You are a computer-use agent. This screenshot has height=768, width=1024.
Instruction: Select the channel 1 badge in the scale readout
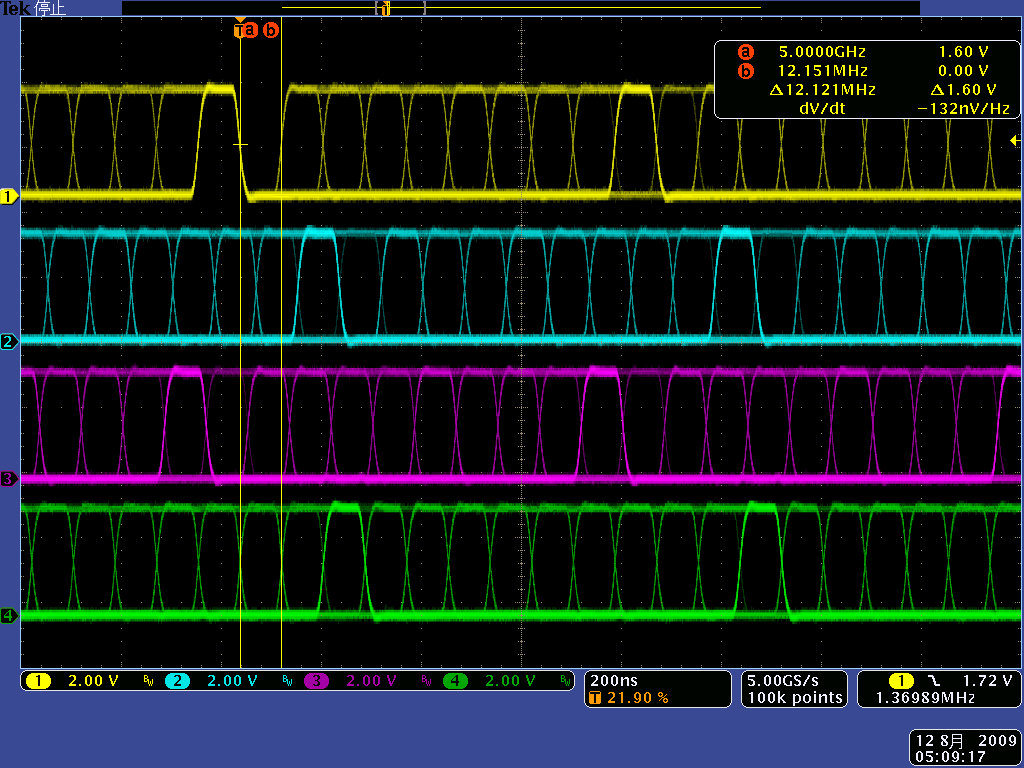tap(39, 681)
